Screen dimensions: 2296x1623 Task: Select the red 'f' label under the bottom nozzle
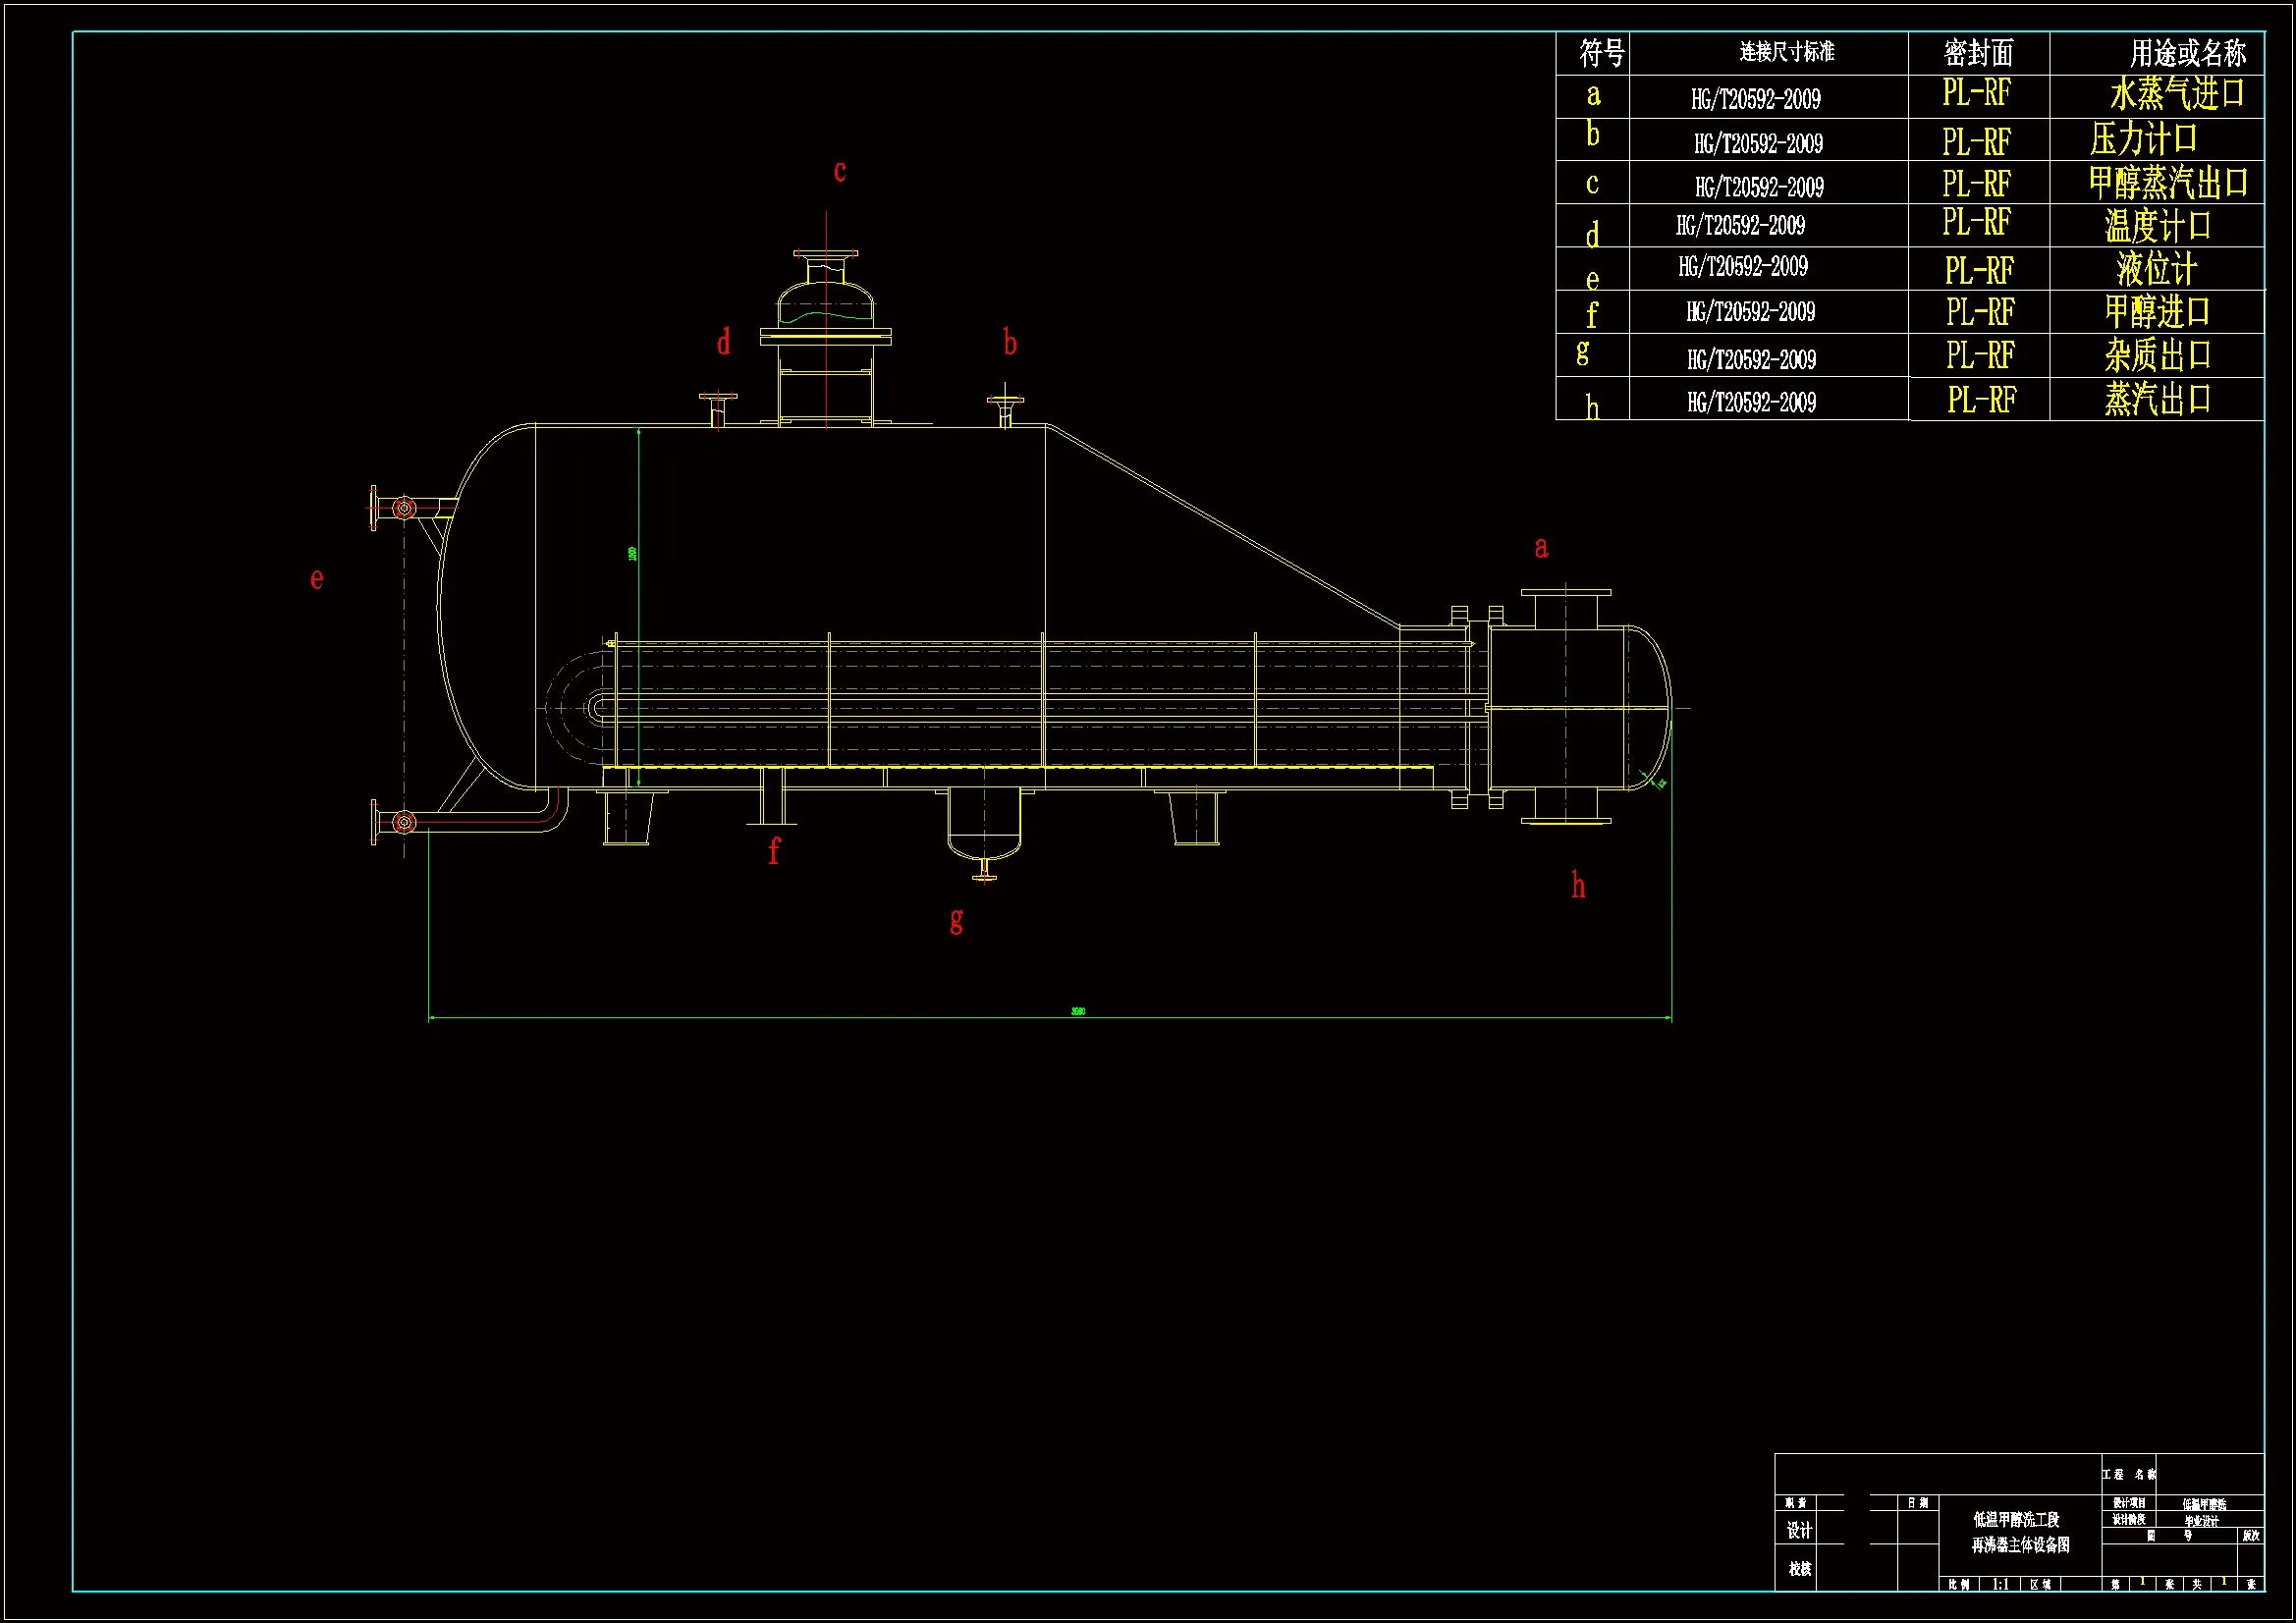click(x=773, y=851)
